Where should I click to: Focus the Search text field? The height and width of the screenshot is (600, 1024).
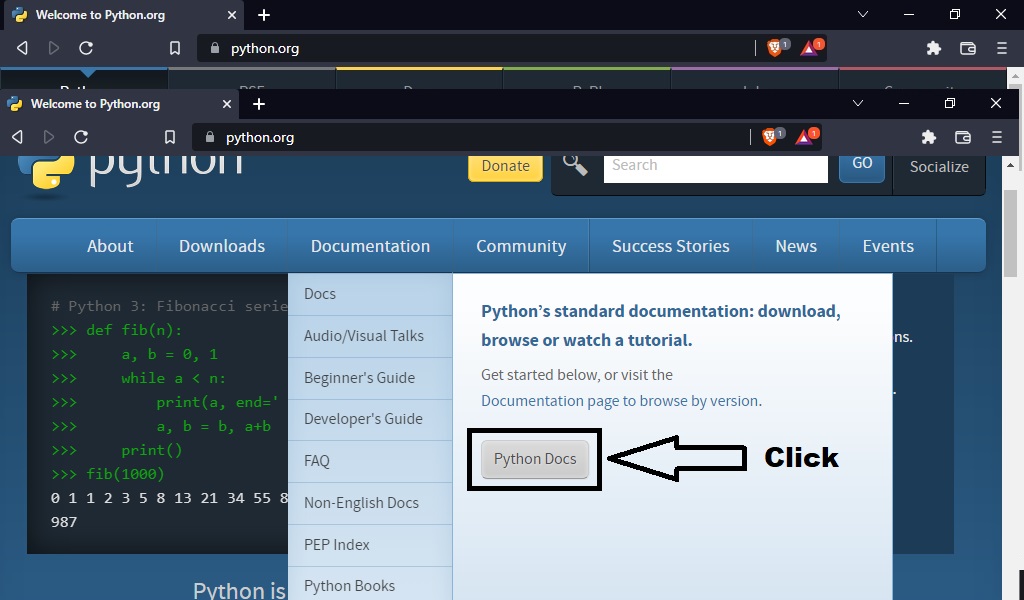(715, 168)
